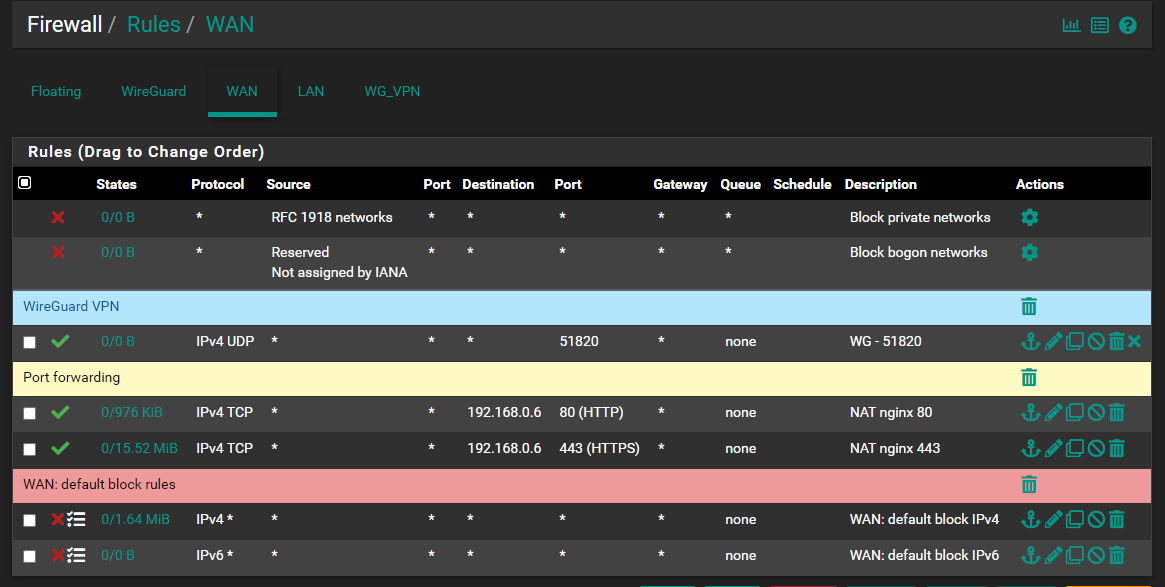The width and height of the screenshot is (1165, 587).
Task: Tick the checkbox for the IPv6 default block rule
Action: click(x=30, y=556)
